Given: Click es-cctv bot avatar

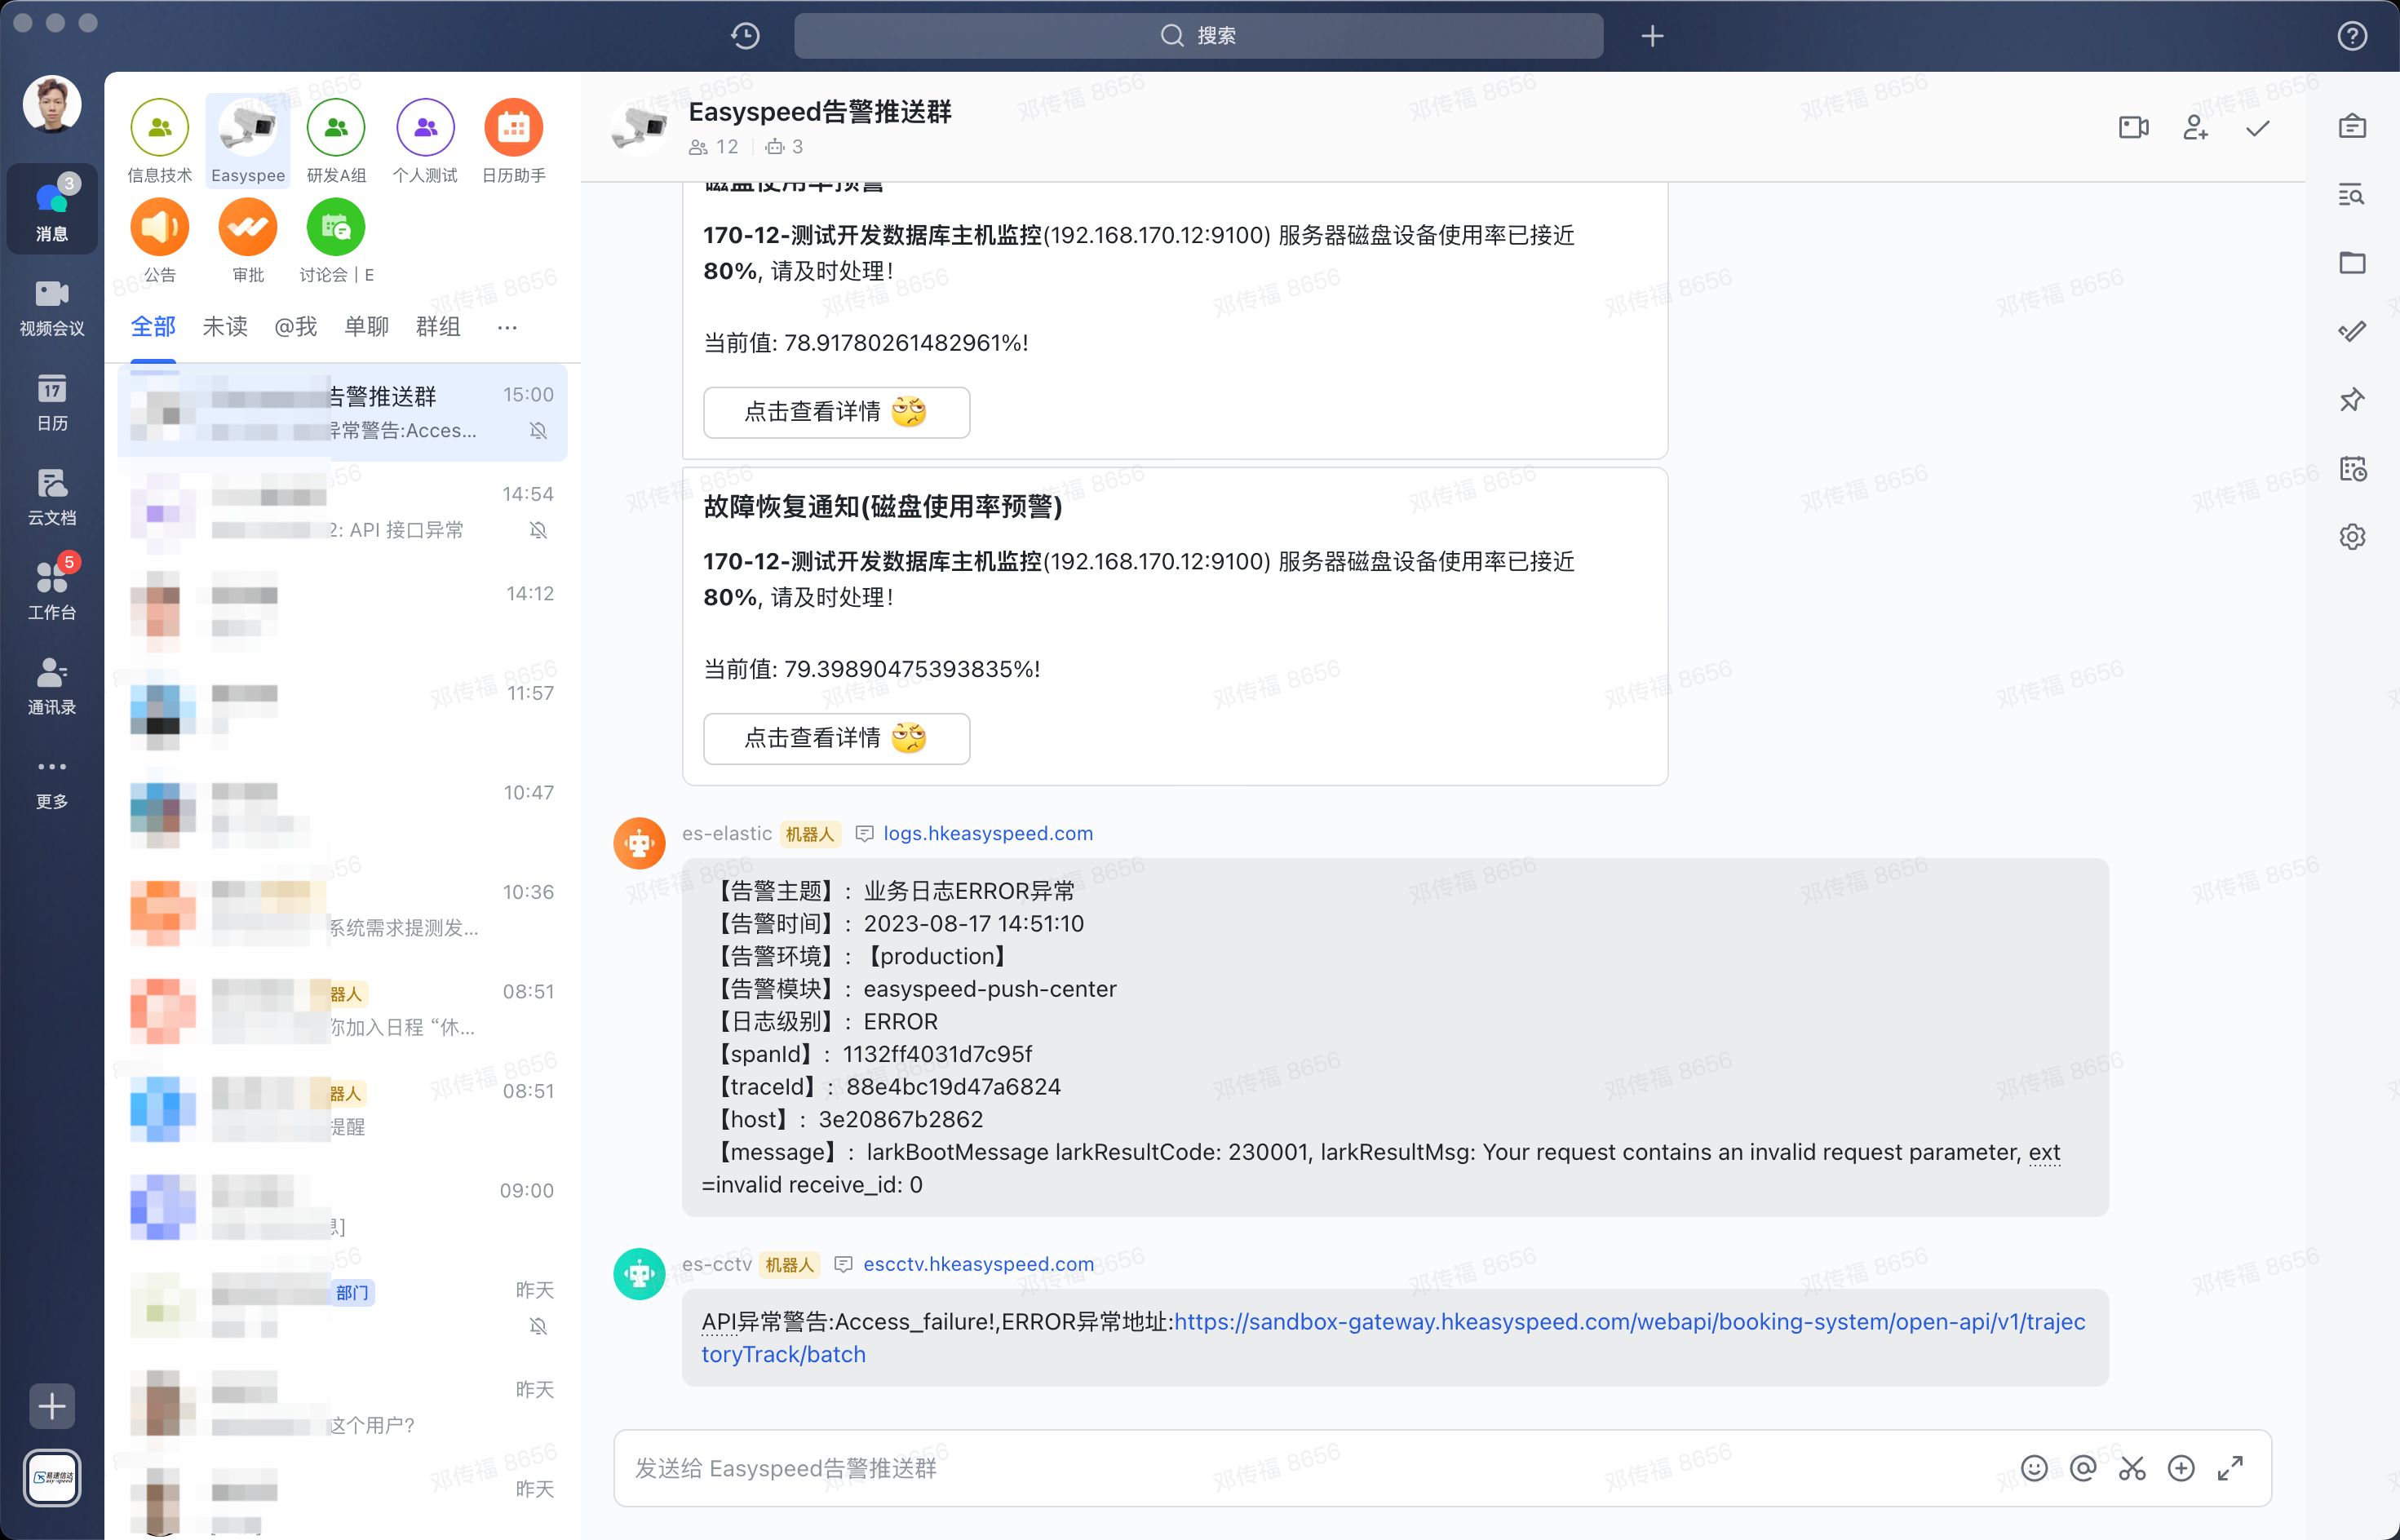Looking at the screenshot, I should click(640, 1273).
